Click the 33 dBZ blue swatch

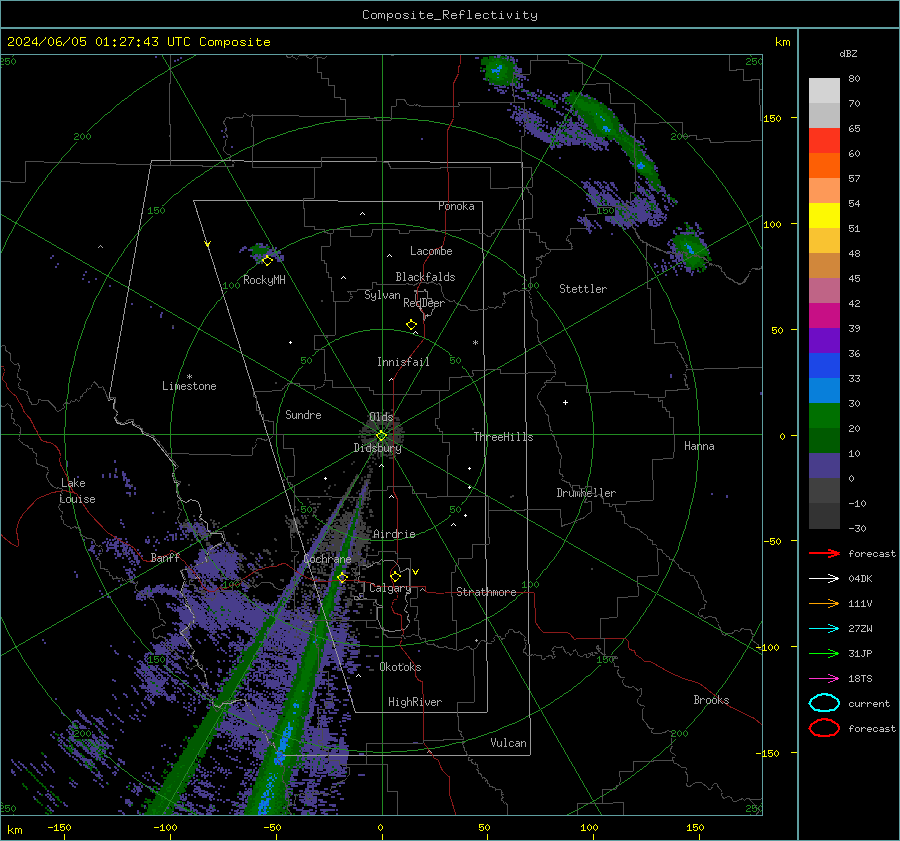point(824,366)
